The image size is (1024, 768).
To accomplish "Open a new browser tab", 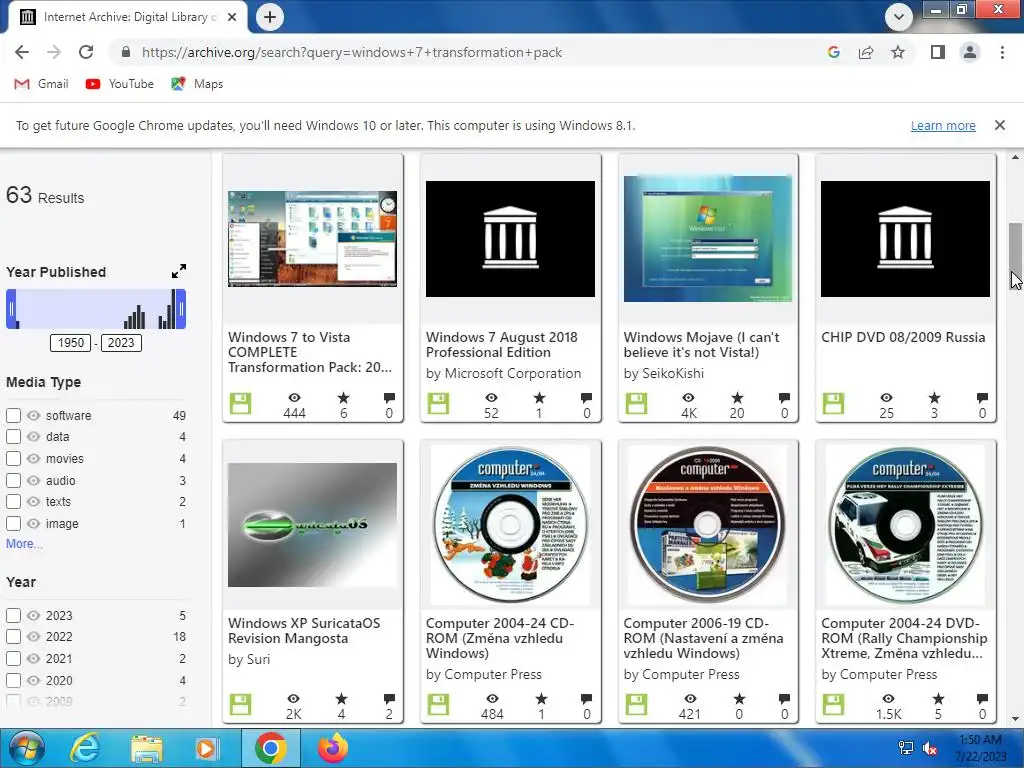I will 270,17.
